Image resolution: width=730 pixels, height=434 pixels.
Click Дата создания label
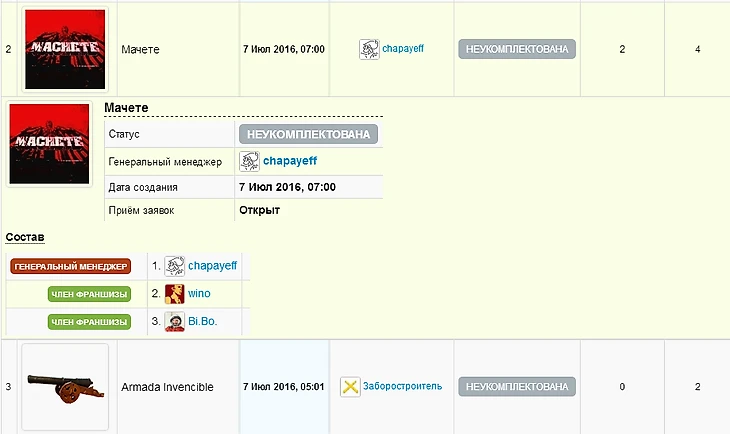[143, 187]
